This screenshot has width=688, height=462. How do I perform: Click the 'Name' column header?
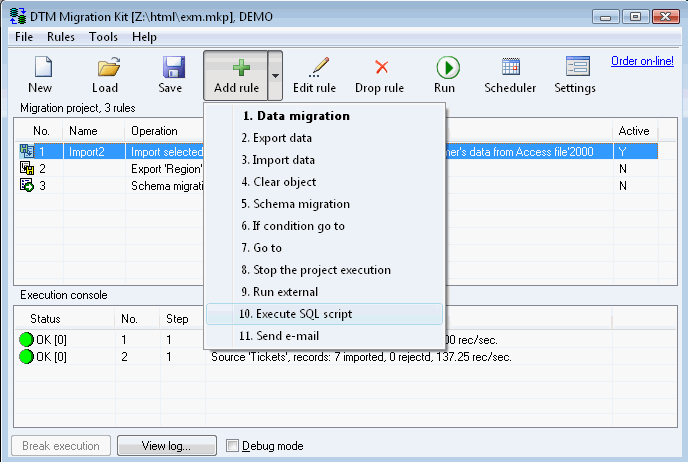click(94, 131)
